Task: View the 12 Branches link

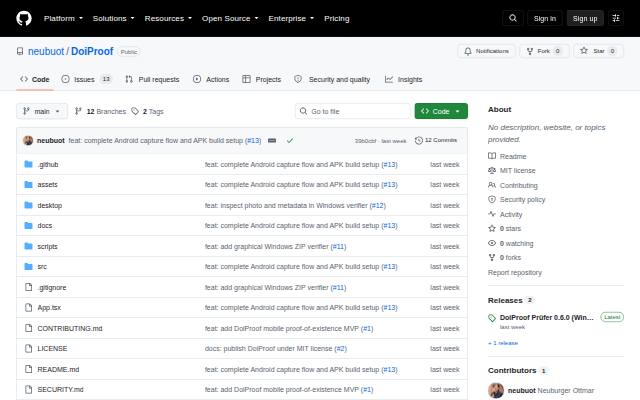Action: click(100, 111)
